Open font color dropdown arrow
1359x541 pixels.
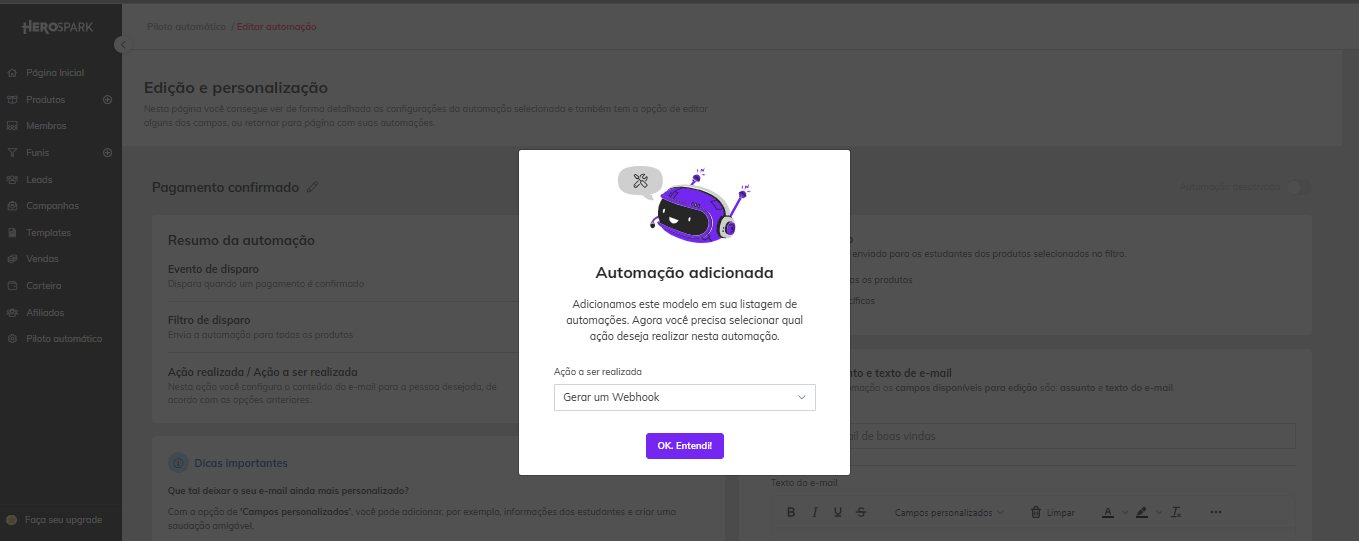[1124, 512]
